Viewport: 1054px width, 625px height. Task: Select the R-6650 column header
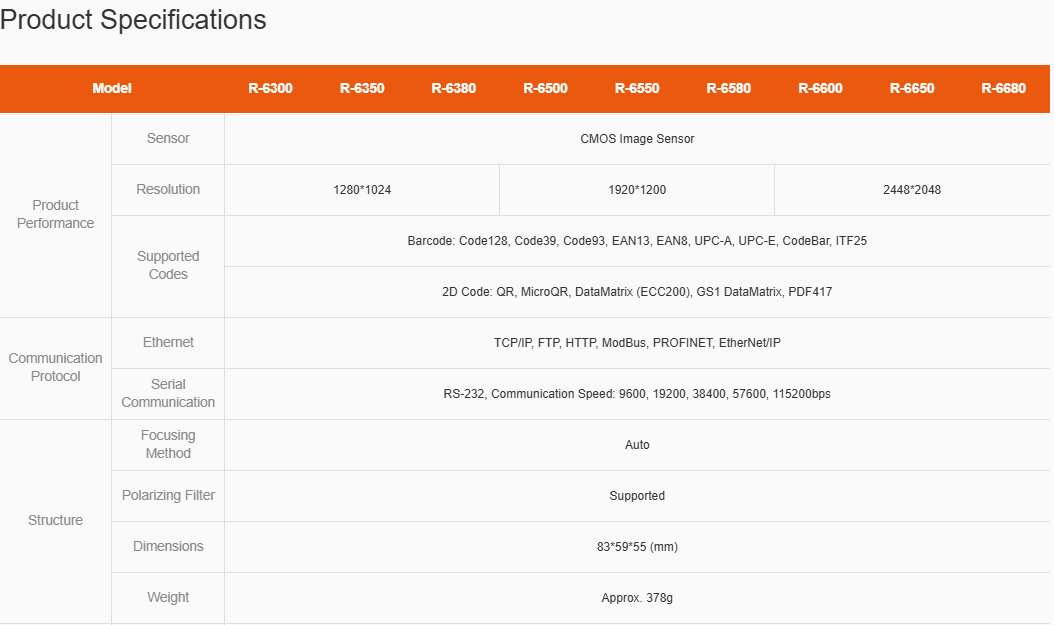[x=912, y=88]
